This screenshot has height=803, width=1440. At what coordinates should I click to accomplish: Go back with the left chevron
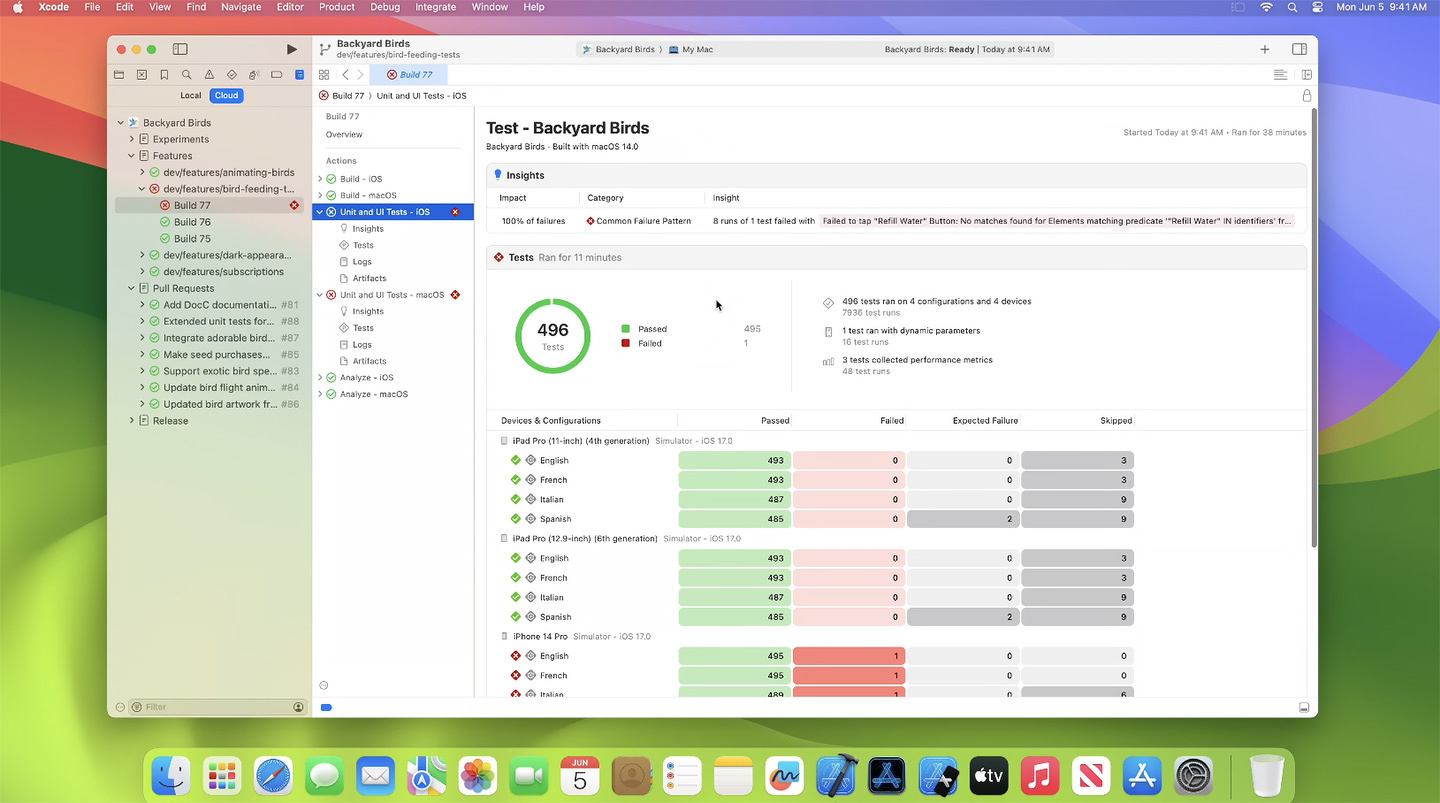(x=345, y=75)
